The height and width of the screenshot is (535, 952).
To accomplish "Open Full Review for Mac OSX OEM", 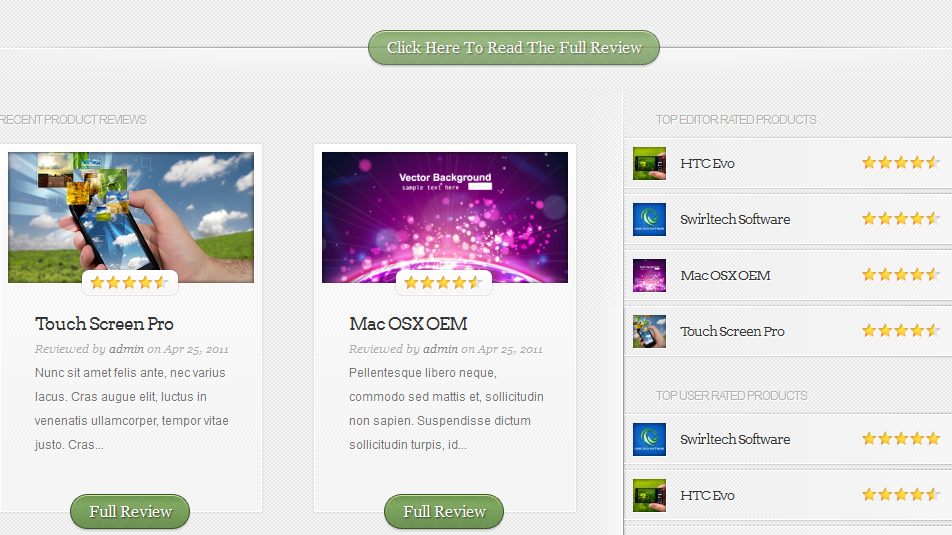I will click(444, 511).
